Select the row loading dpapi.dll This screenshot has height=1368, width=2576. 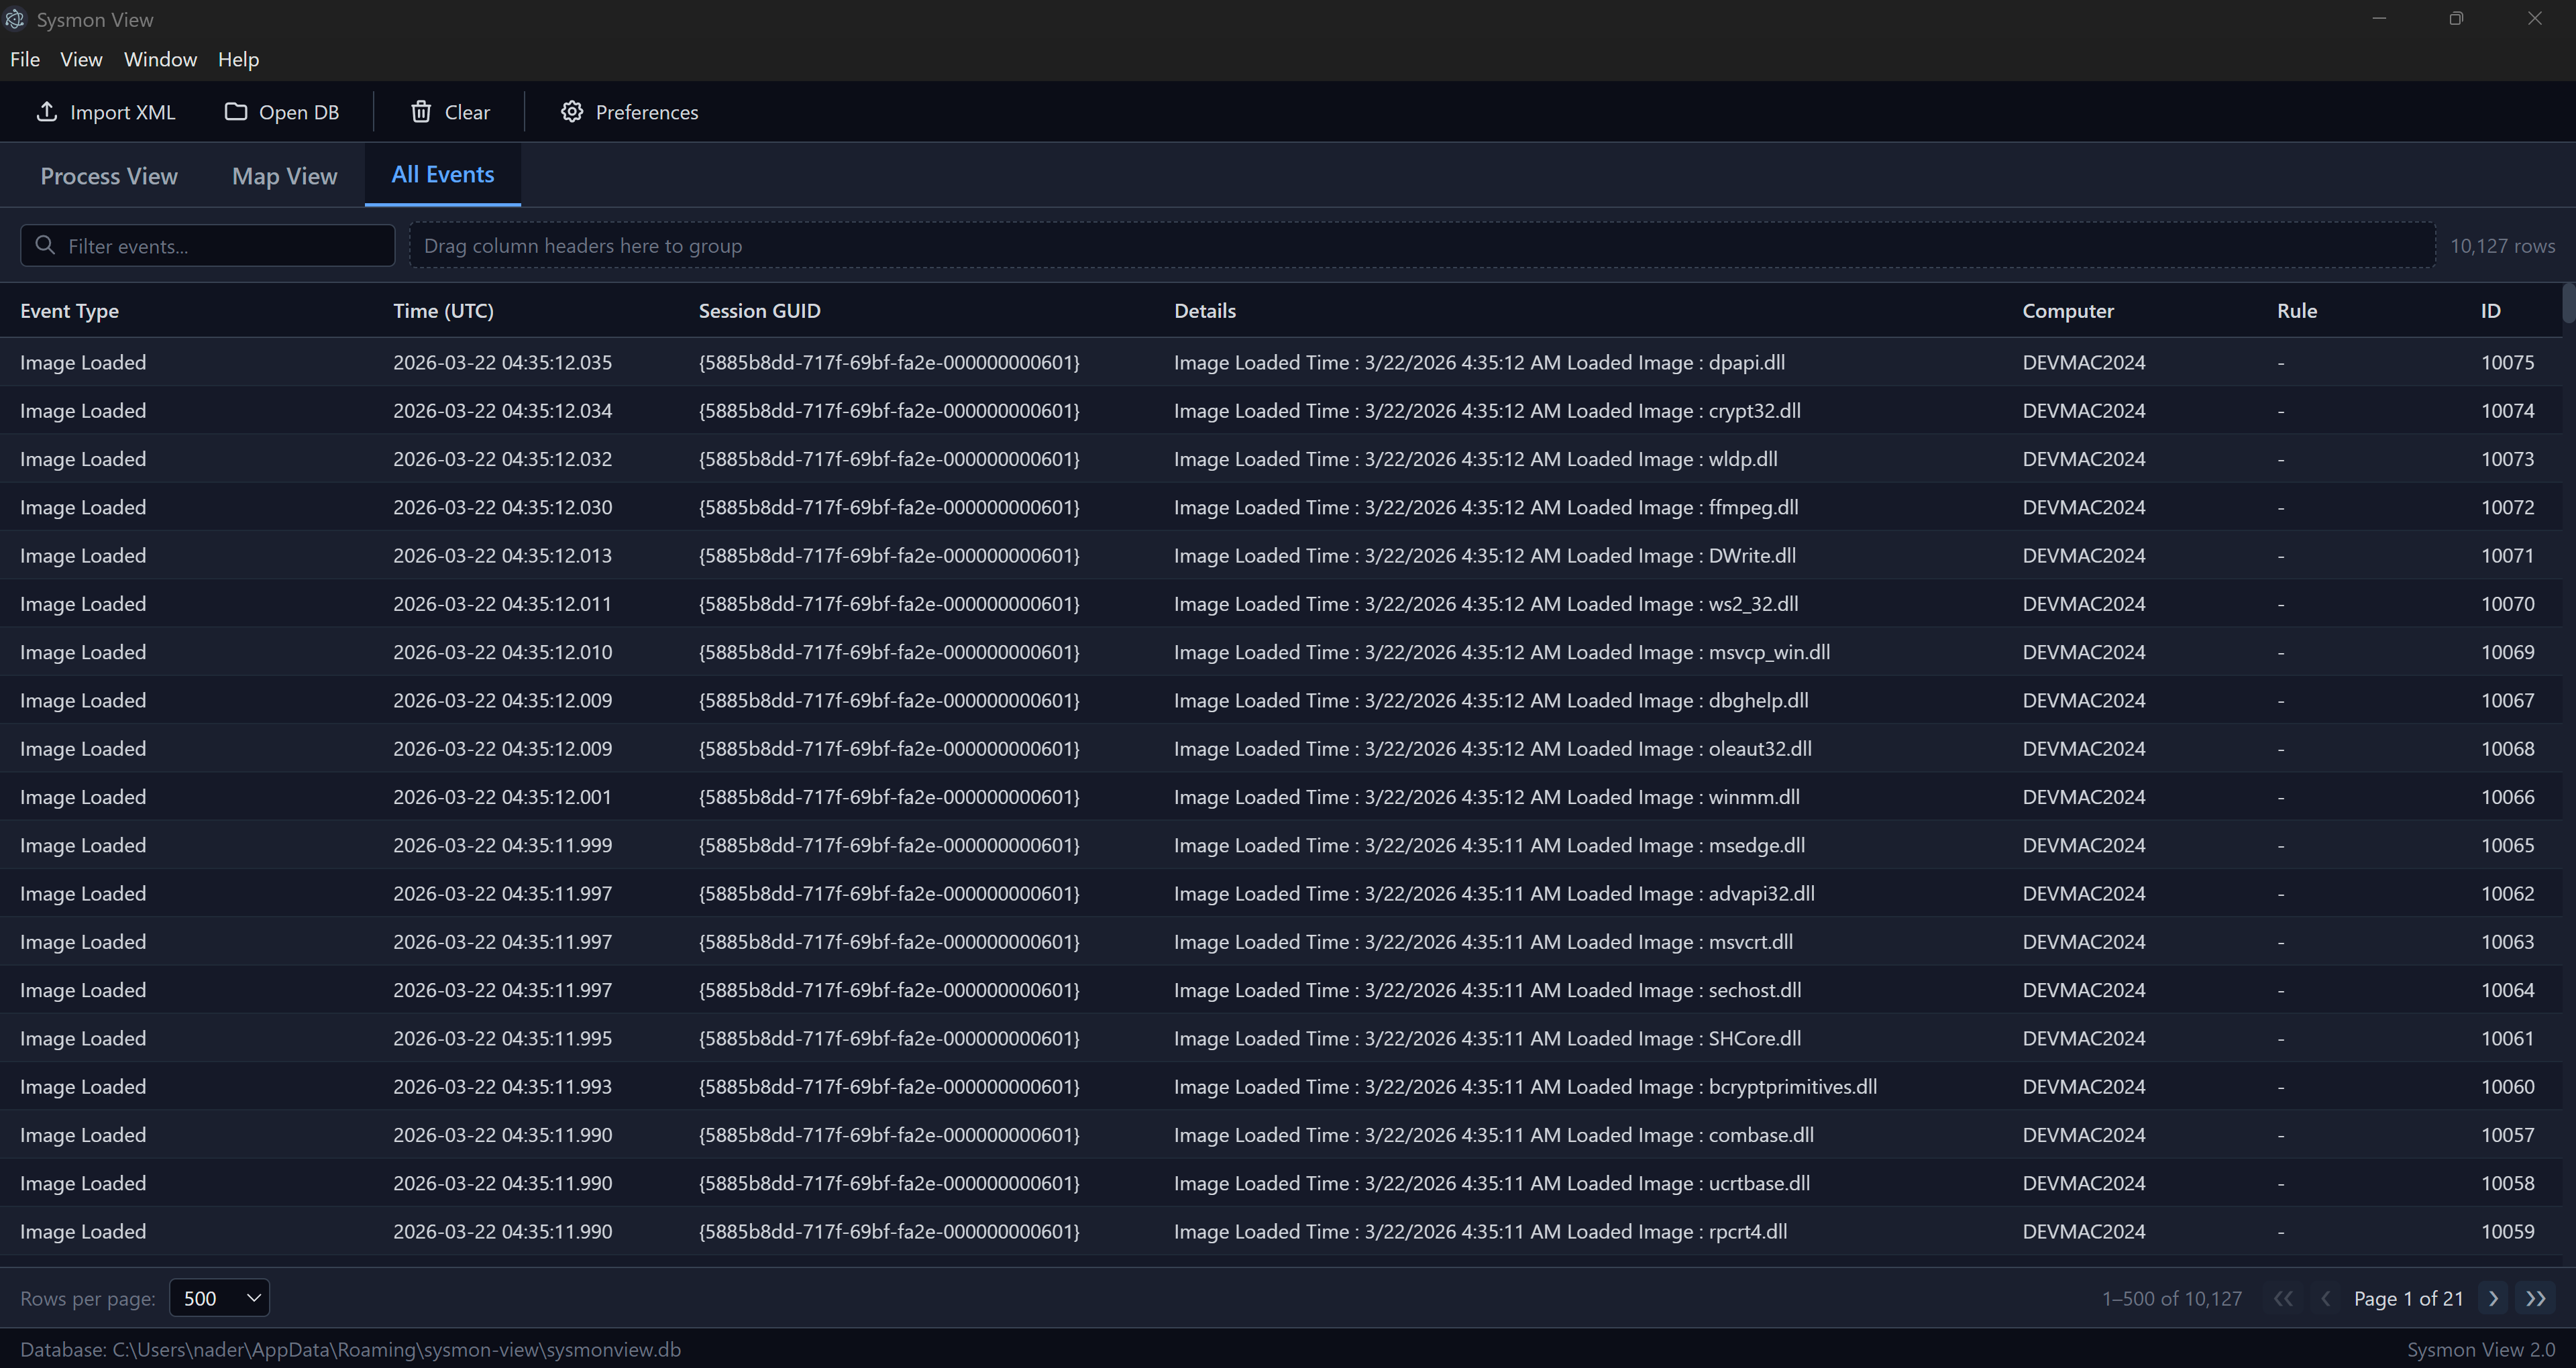(x=1281, y=362)
